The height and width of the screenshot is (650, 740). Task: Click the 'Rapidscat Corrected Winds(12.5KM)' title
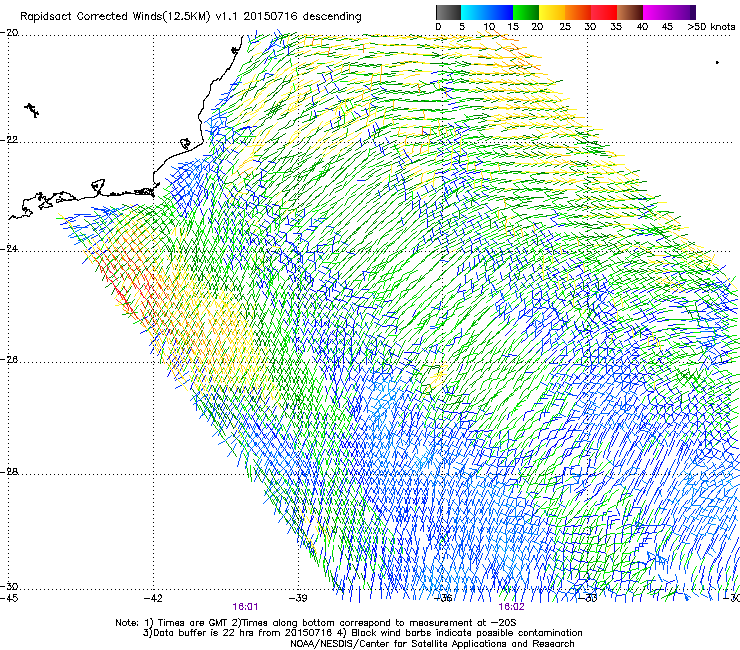pos(115,17)
